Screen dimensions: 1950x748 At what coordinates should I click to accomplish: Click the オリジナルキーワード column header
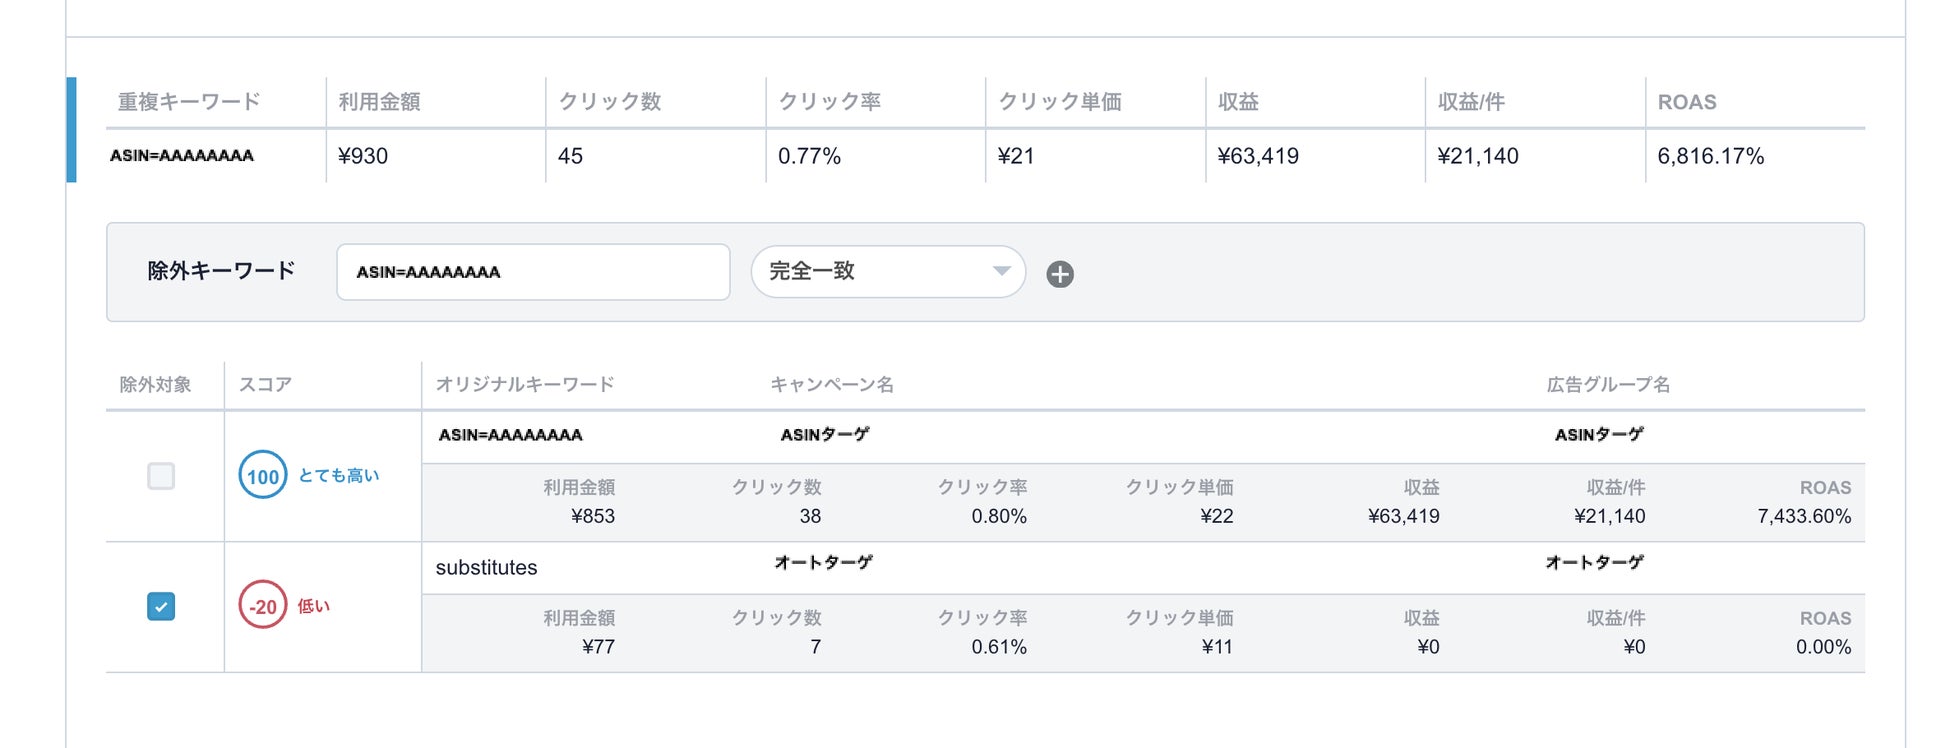[x=525, y=385]
